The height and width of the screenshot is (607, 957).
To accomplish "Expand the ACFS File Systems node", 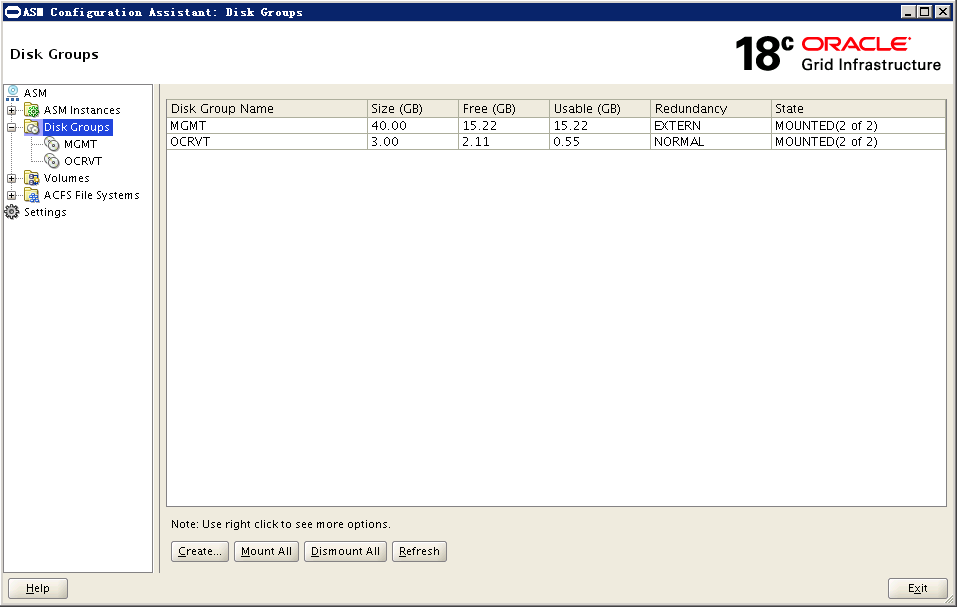I will coord(11,195).
